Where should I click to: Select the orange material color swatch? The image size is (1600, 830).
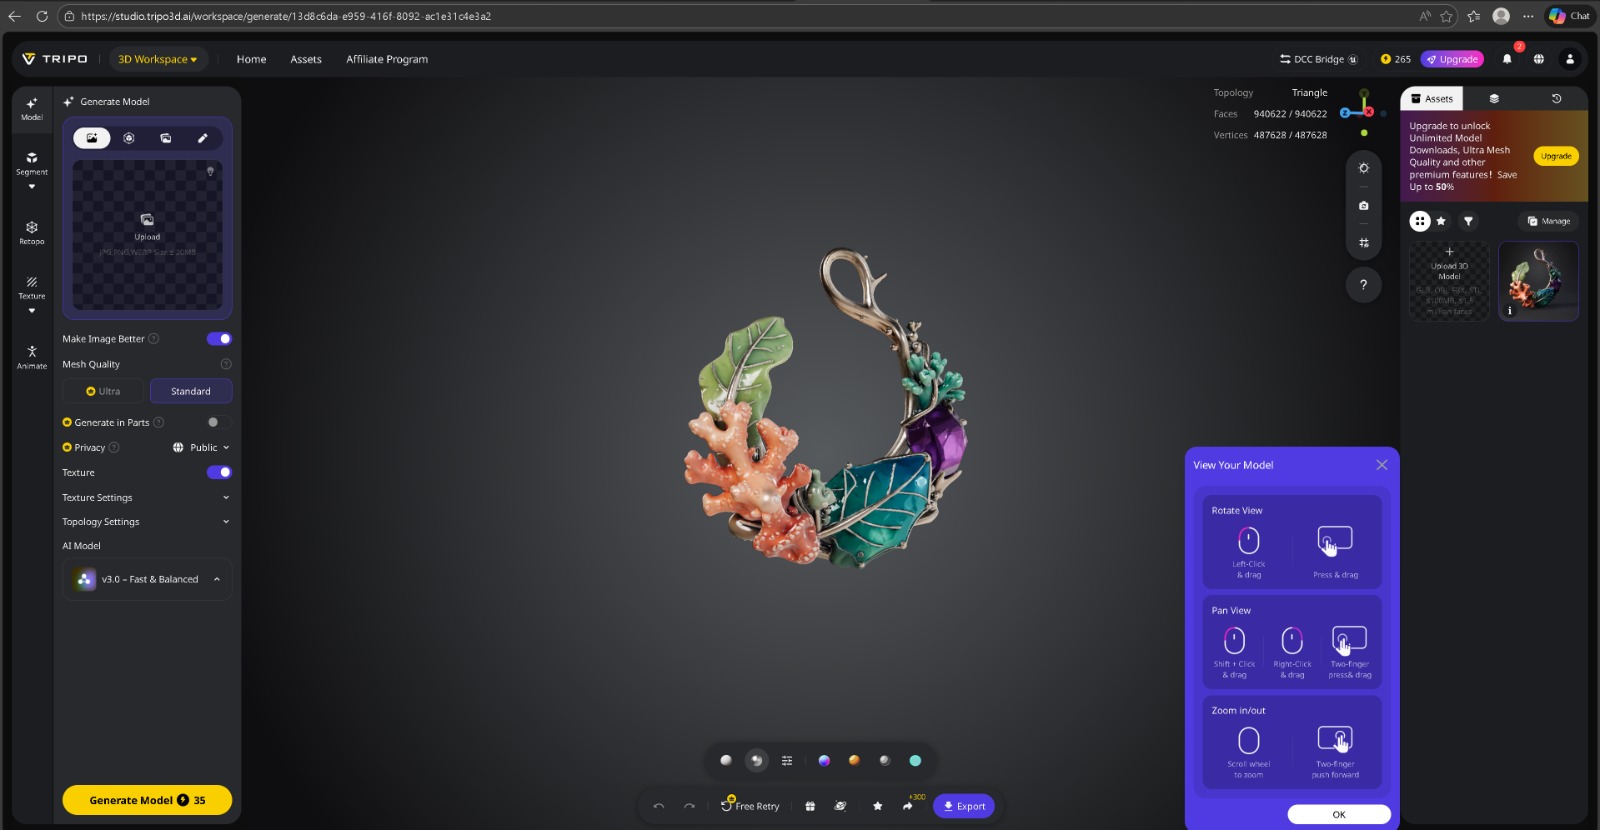tap(854, 761)
